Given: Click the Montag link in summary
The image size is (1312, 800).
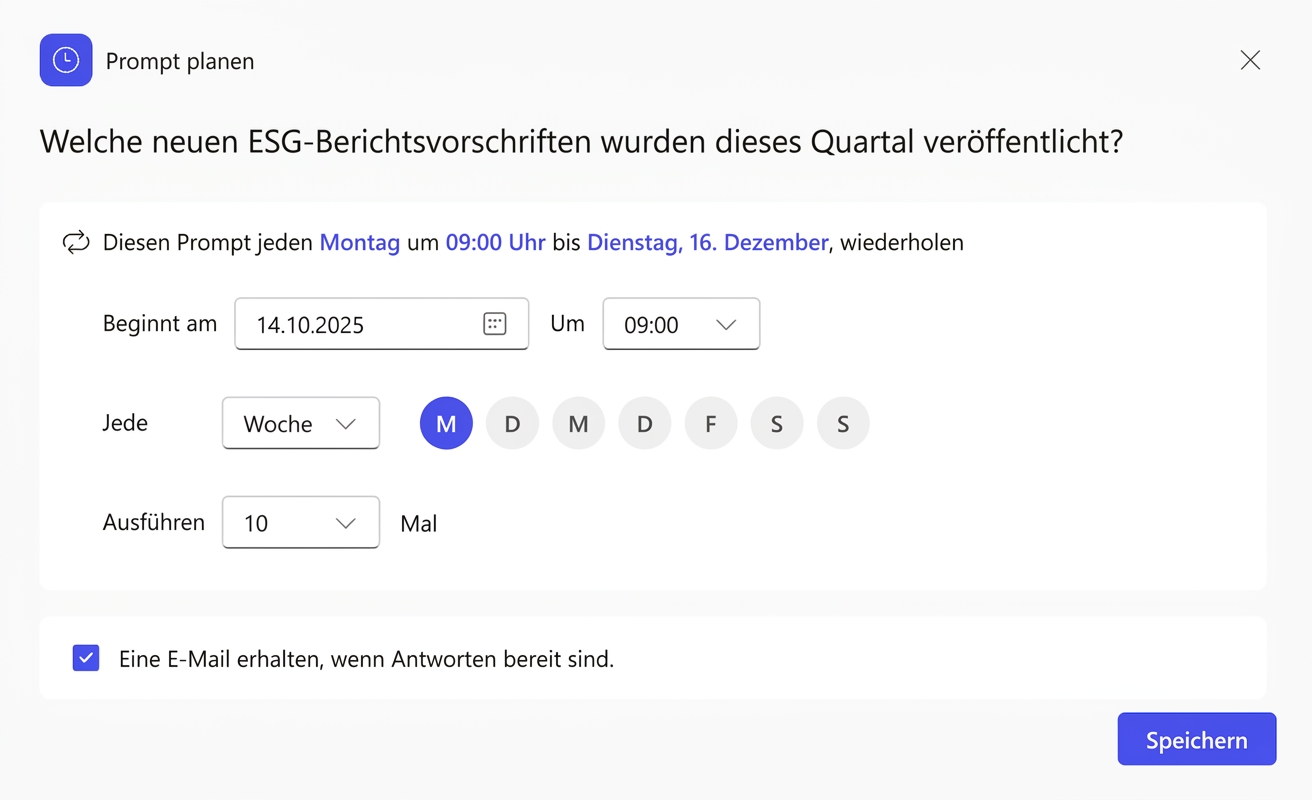Looking at the screenshot, I should tap(360, 242).
